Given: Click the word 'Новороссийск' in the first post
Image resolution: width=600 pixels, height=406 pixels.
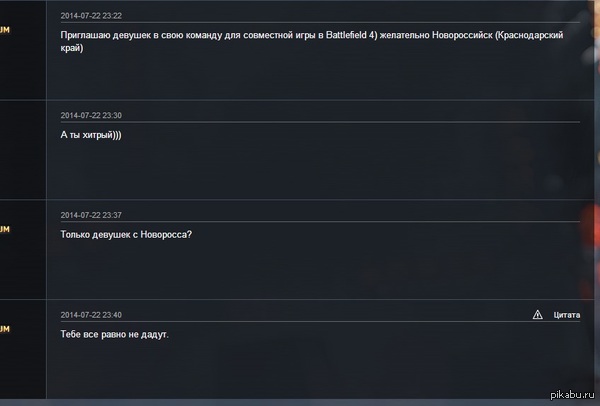Looking at the screenshot, I should pyautogui.click(x=462, y=35).
